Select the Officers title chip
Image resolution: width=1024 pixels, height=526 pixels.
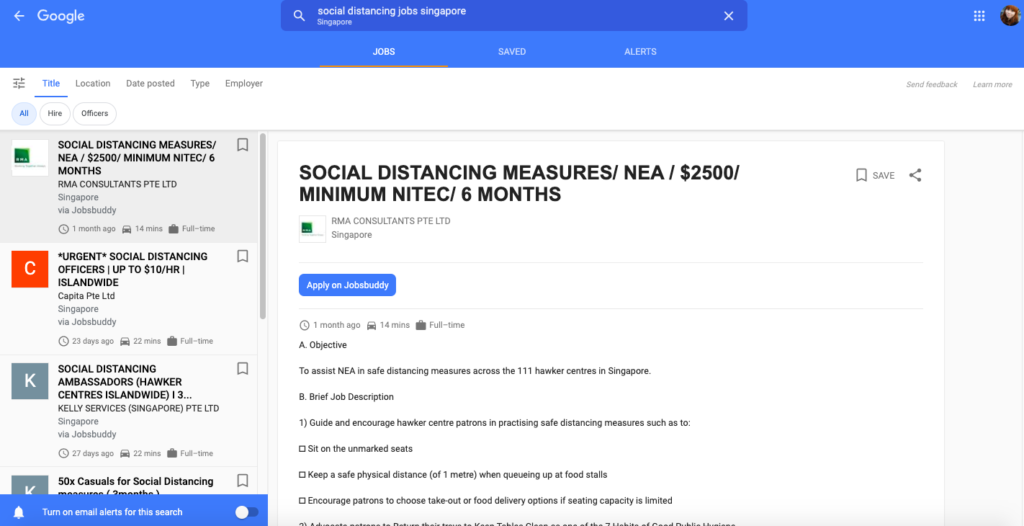pyautogui.click(x=95, y=114)
